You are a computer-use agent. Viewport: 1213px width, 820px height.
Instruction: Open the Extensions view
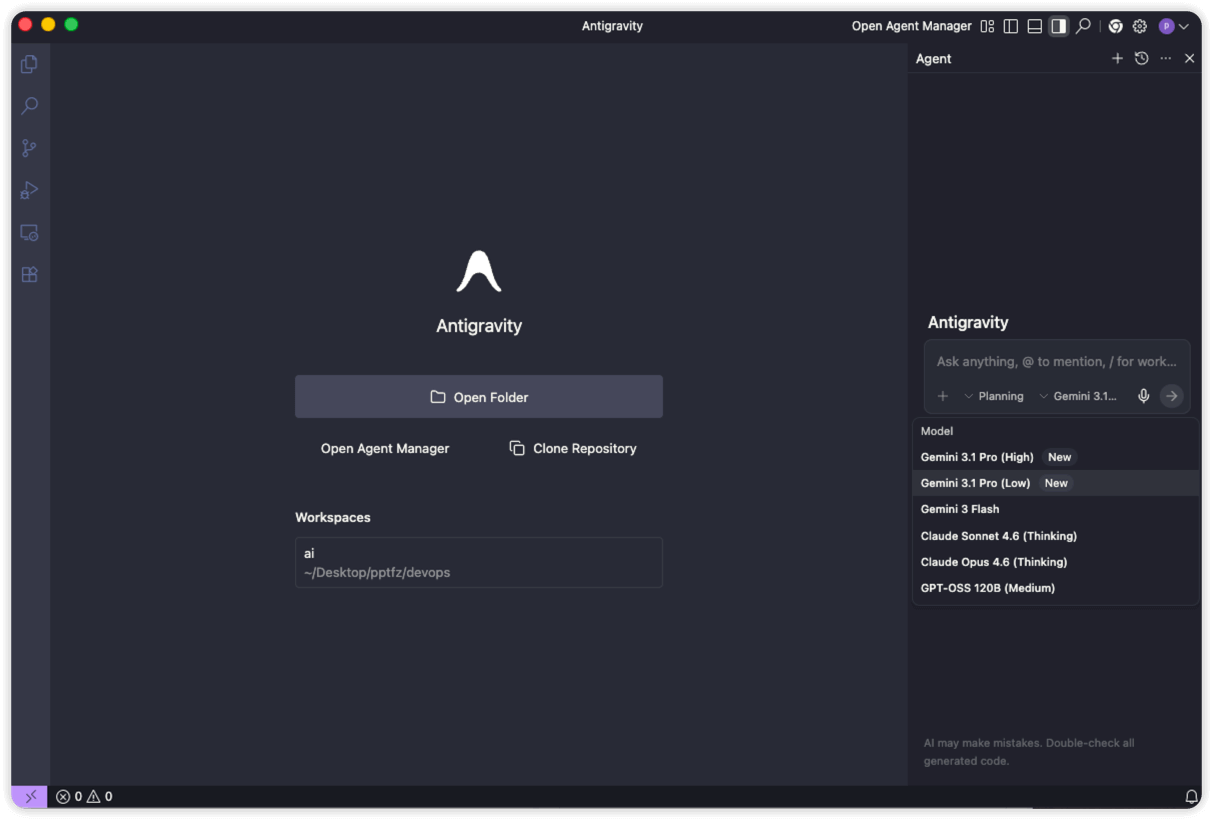click(x=30, y=274)
